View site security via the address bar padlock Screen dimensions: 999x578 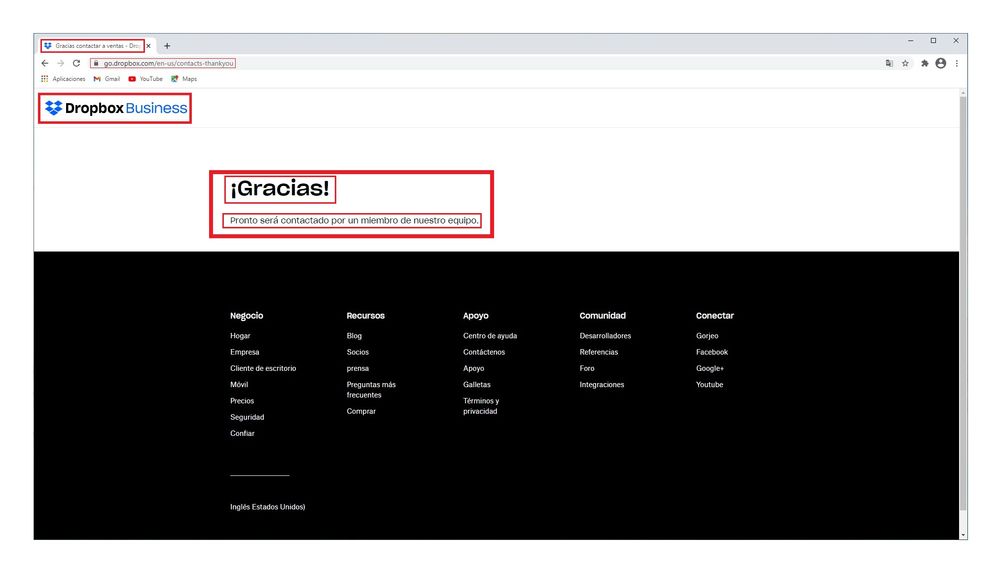pyautogui.click(x=98, y=62)
